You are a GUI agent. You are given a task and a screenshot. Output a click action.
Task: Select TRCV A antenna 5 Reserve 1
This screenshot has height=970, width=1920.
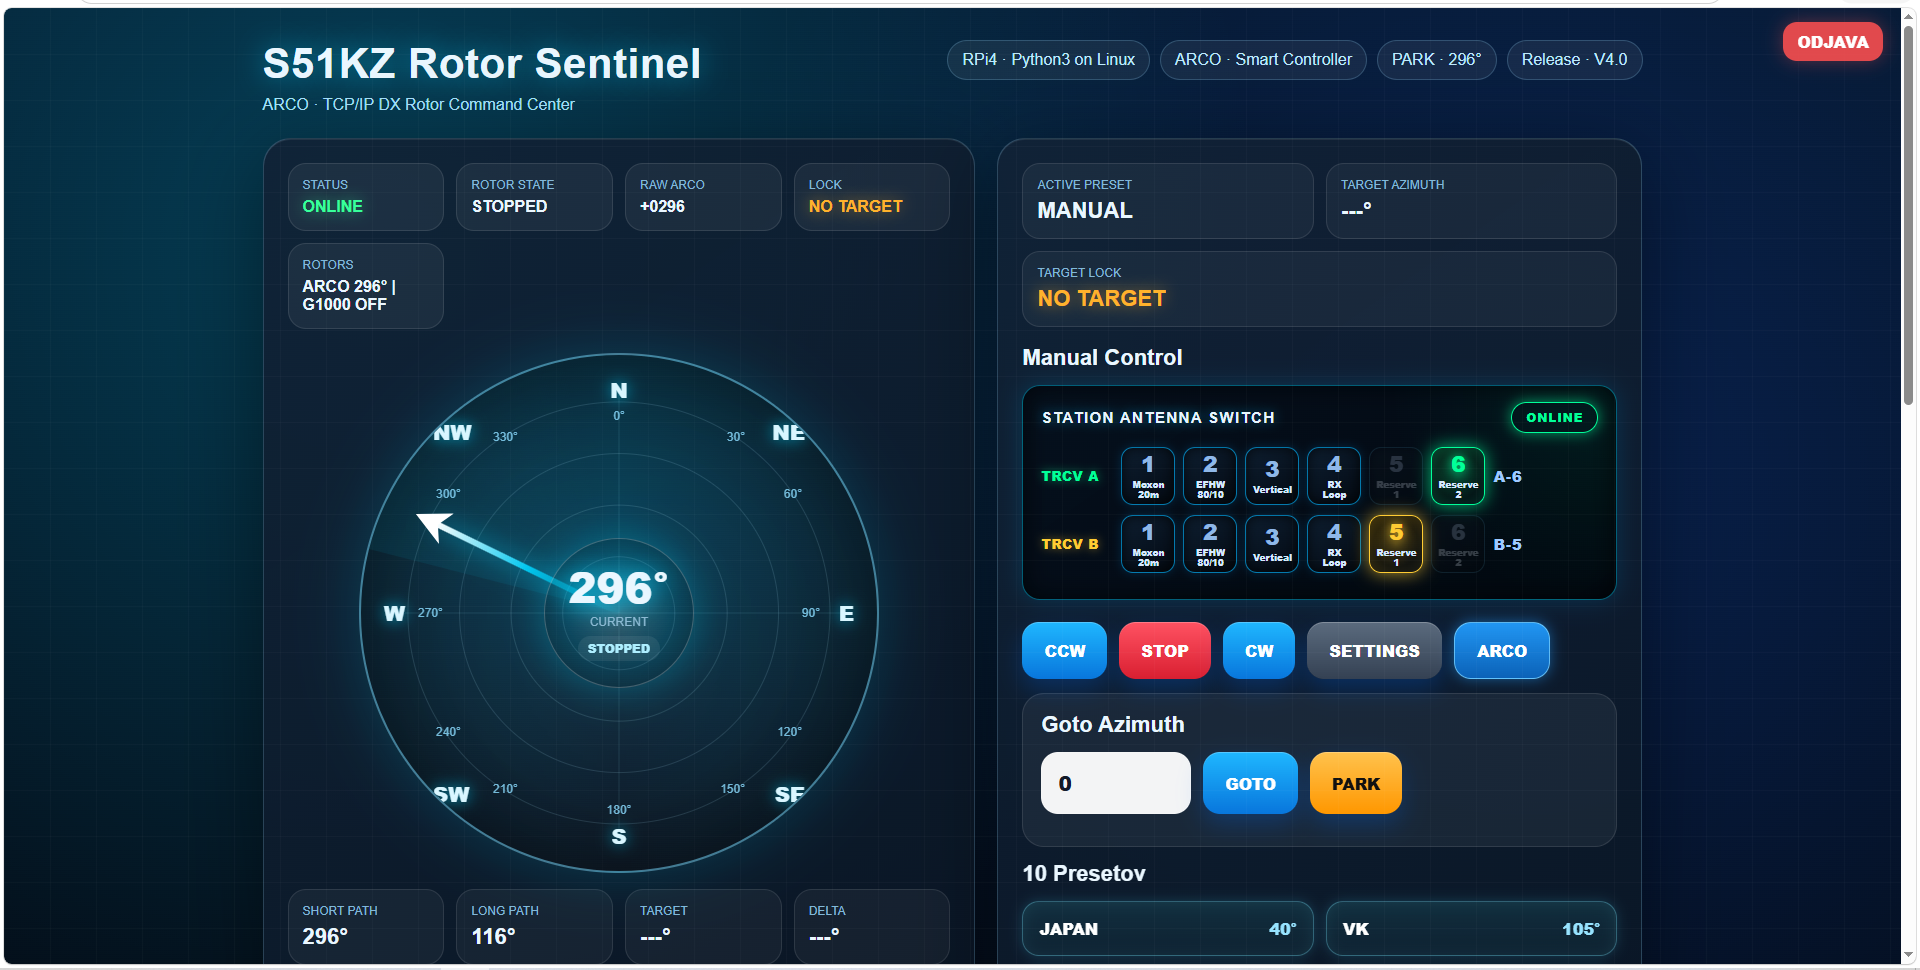[x=1396, y=476]
